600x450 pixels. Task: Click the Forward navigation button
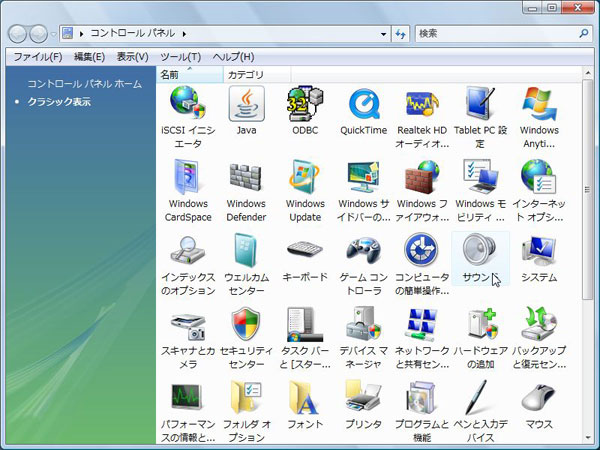coord(38,34)
